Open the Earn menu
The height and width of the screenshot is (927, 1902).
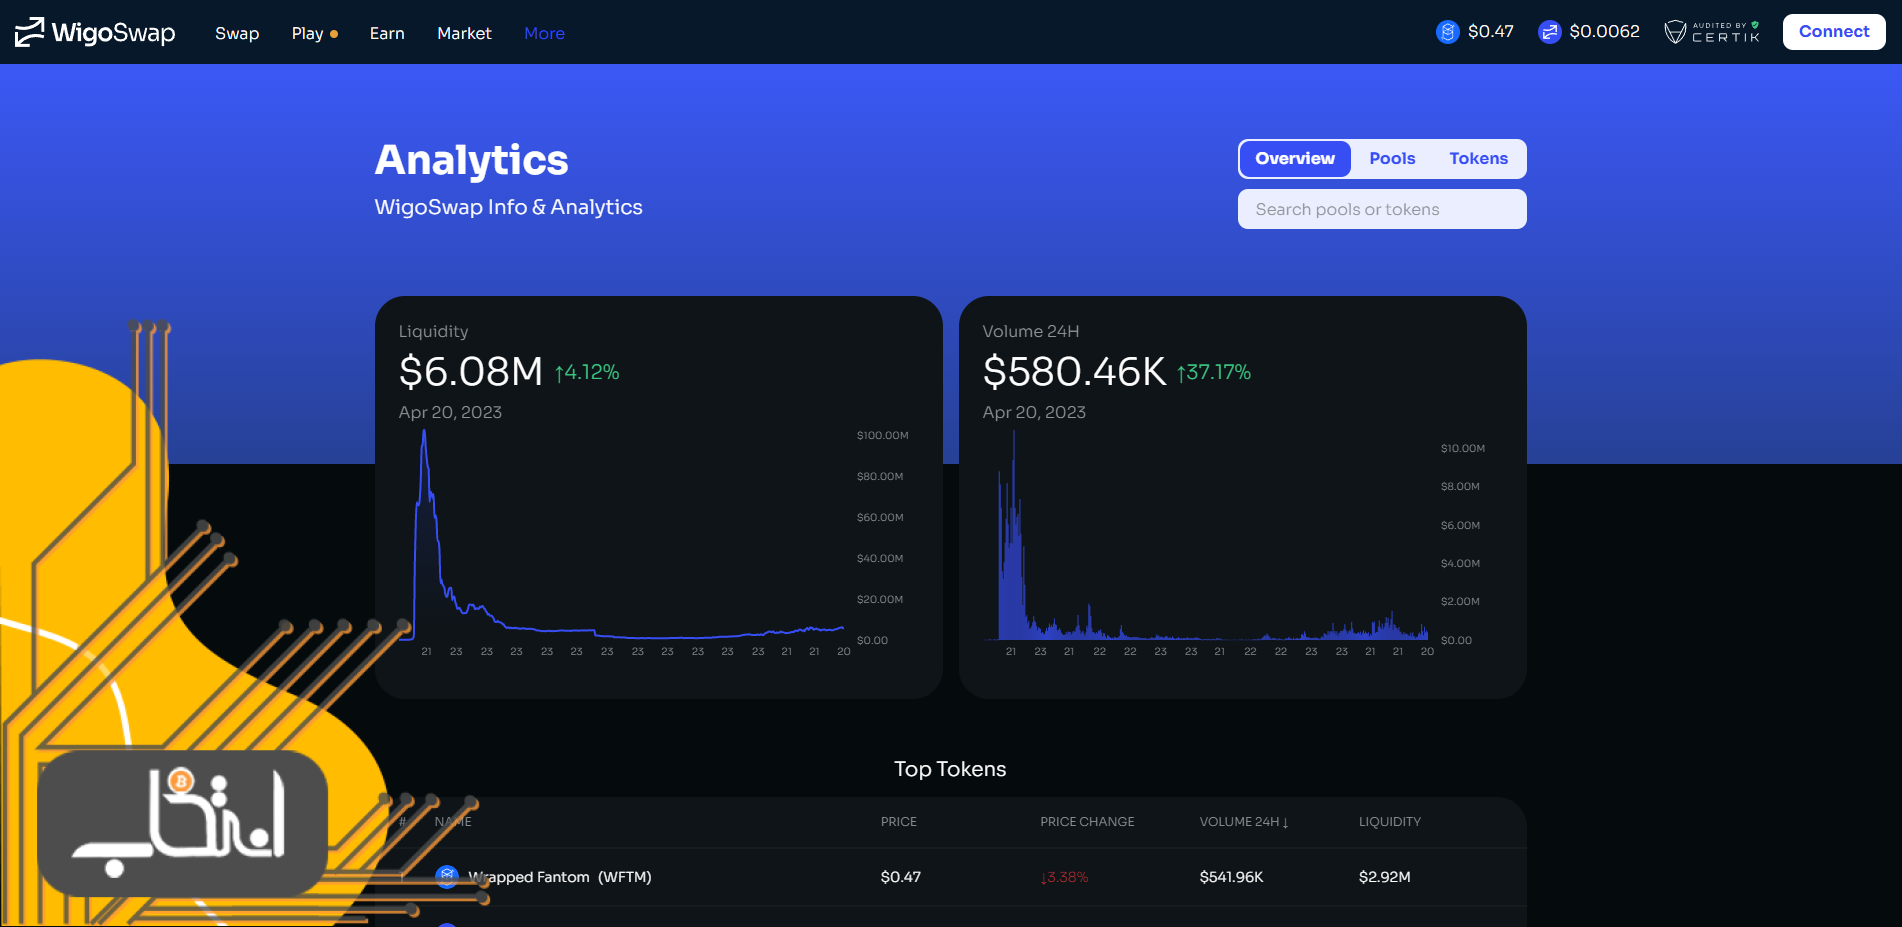[x=387, y=33]
